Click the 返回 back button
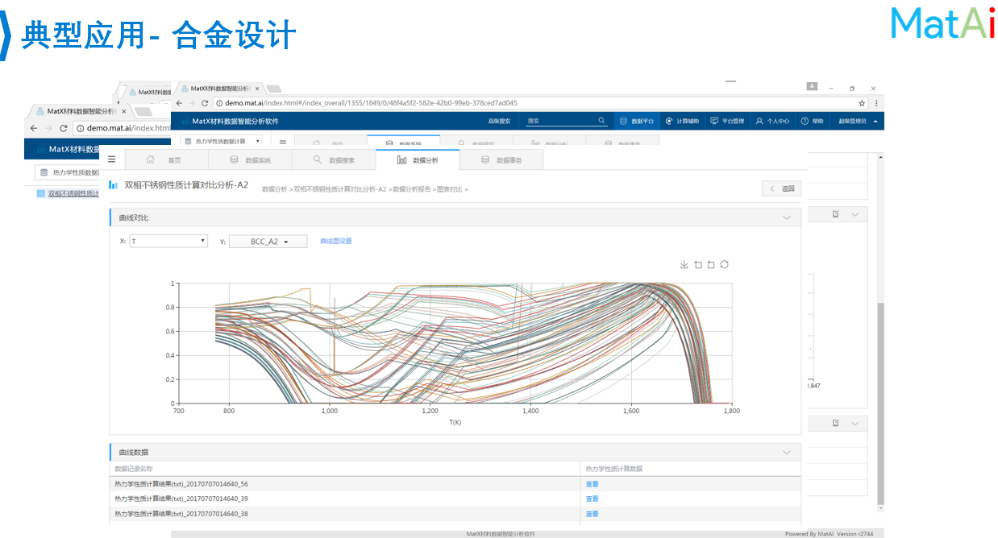Viewport: 998px width, 538px height. [781, 188]
